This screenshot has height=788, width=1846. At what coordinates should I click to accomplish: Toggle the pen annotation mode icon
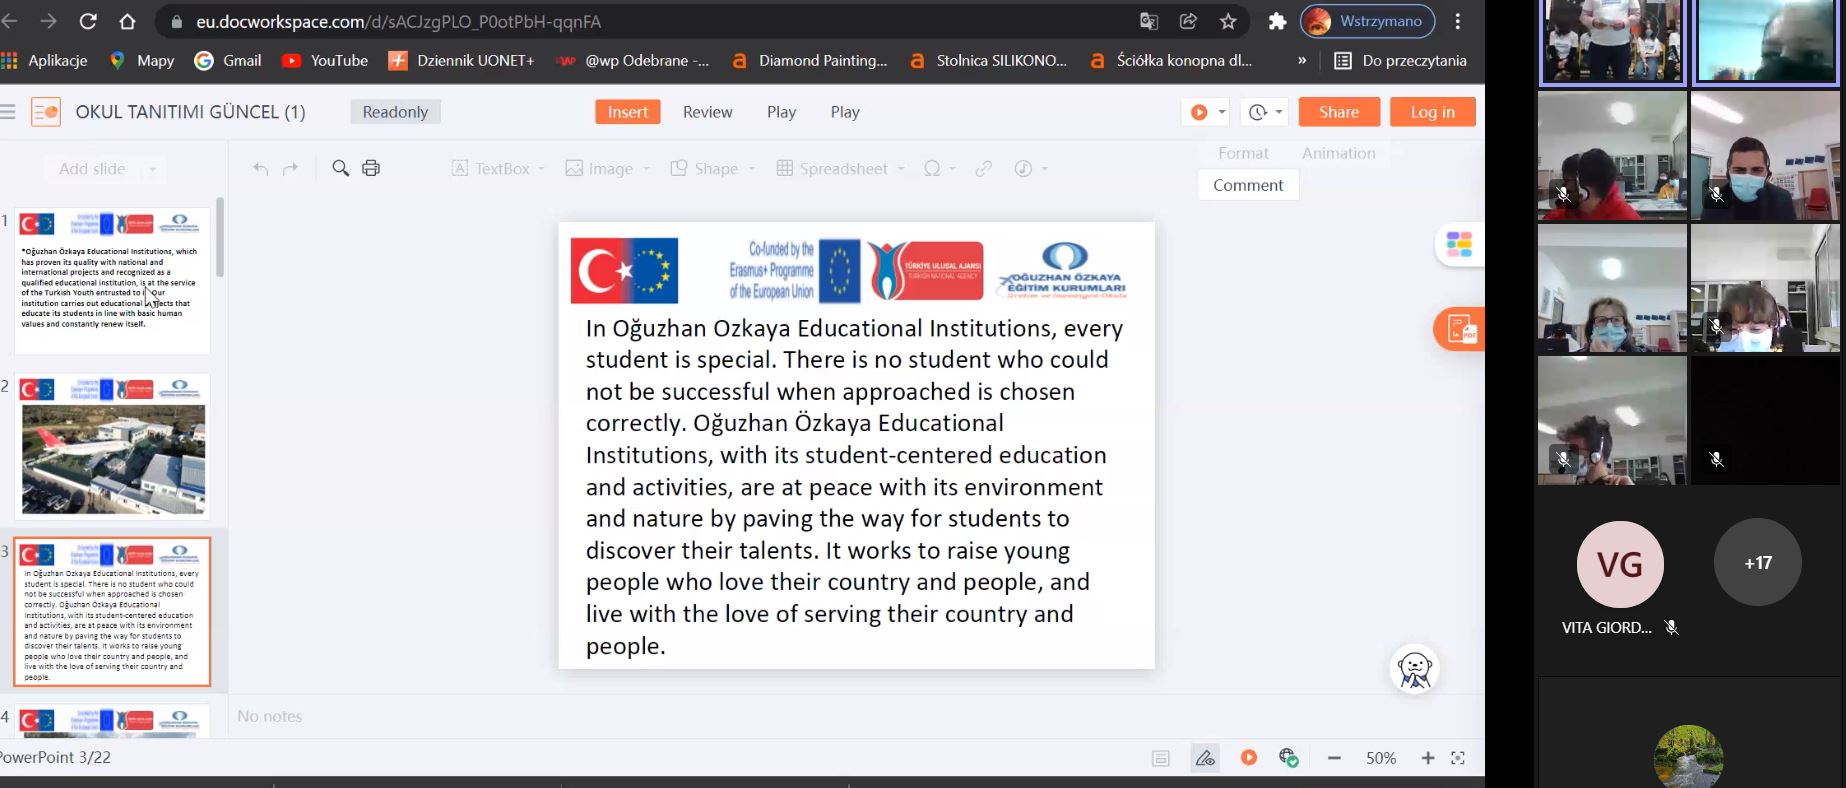pyautogui.click(x=1205, y=758)
